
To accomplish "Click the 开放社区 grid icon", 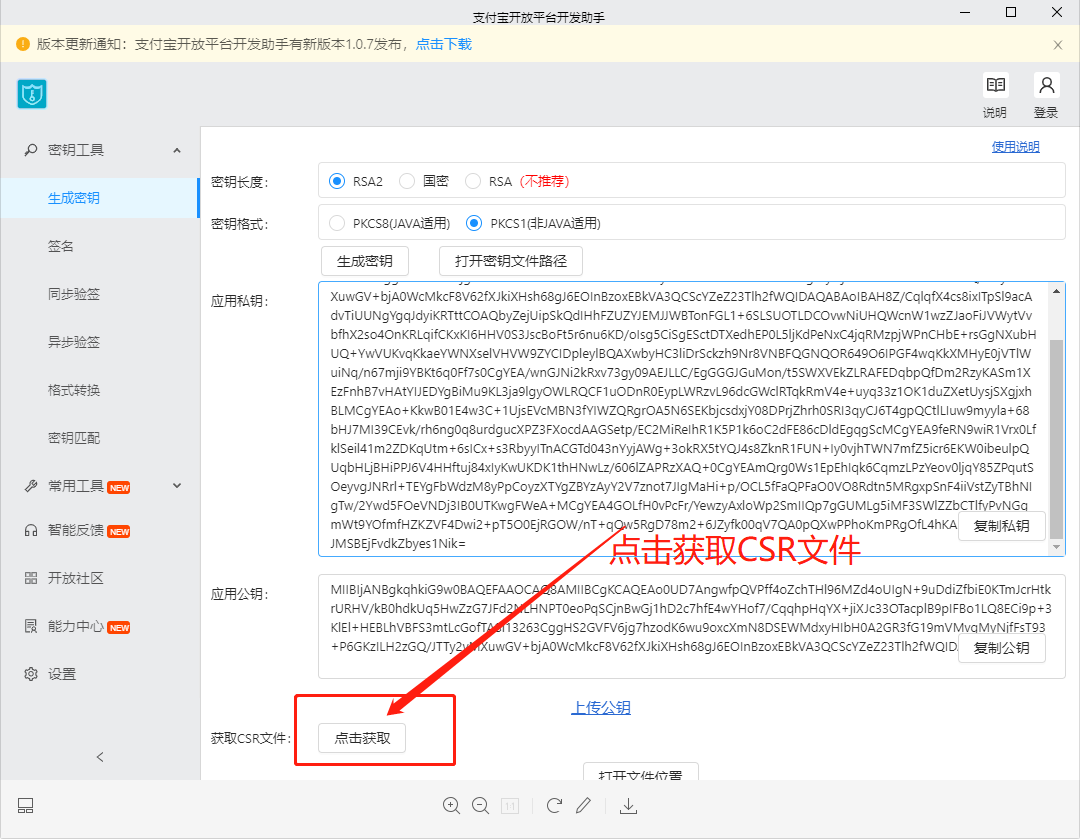I will coord(31,578).
